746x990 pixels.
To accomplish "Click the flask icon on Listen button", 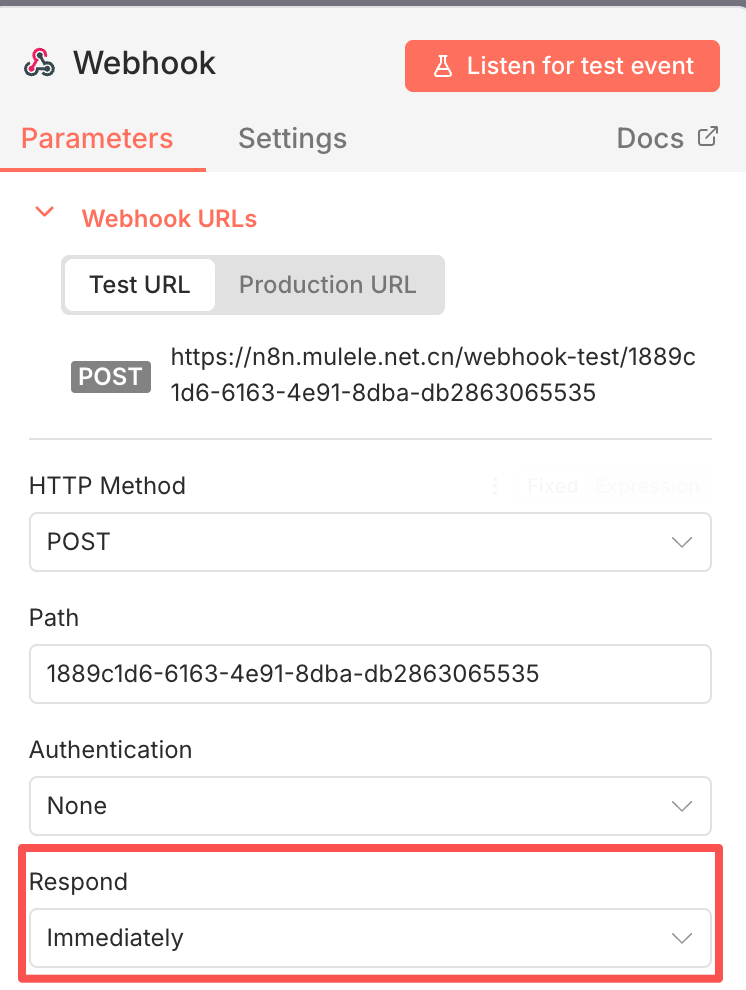I will point(442,67).
